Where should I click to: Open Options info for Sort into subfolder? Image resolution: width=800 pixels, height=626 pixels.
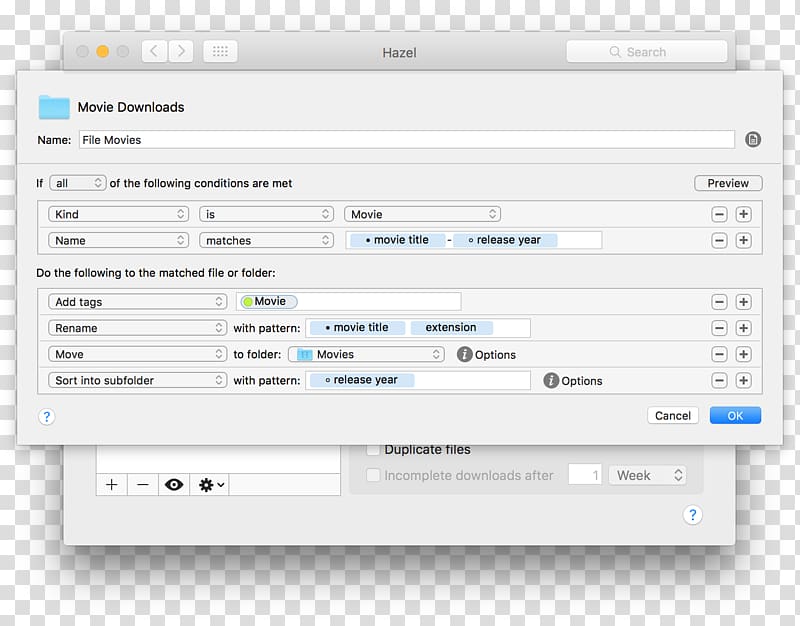(x=551, y=380)
